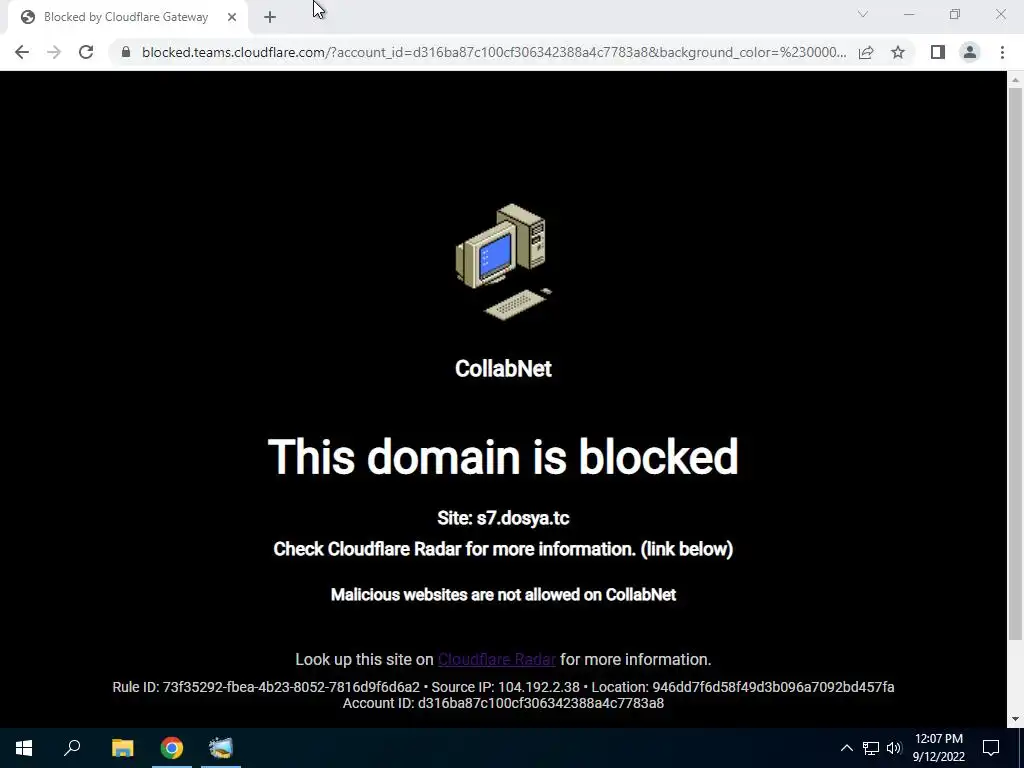Follow the Cloudflare Radar link

pos(496,660)
